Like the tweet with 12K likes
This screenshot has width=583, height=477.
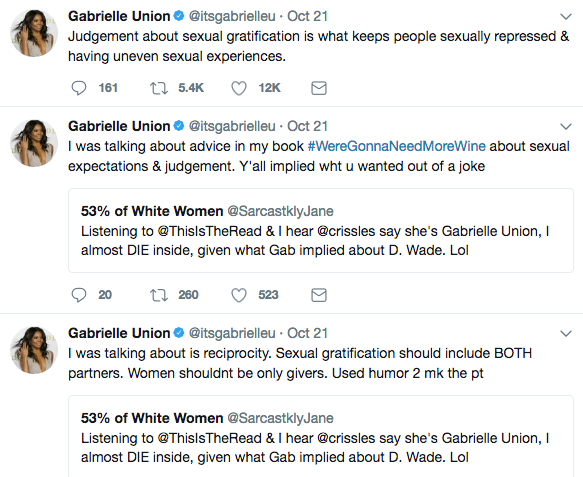[239, 88]
